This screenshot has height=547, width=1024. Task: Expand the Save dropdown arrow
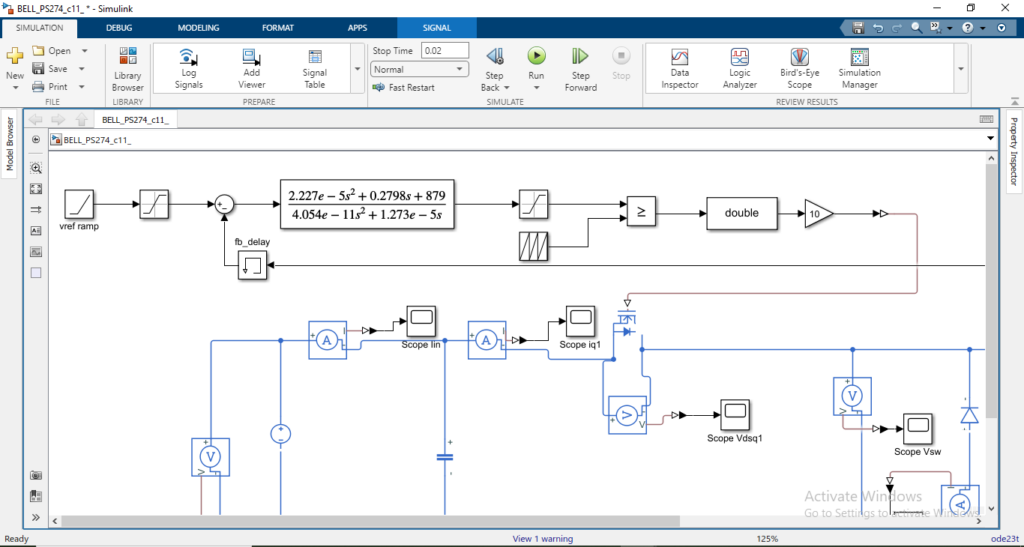click(x=82, y=69)
